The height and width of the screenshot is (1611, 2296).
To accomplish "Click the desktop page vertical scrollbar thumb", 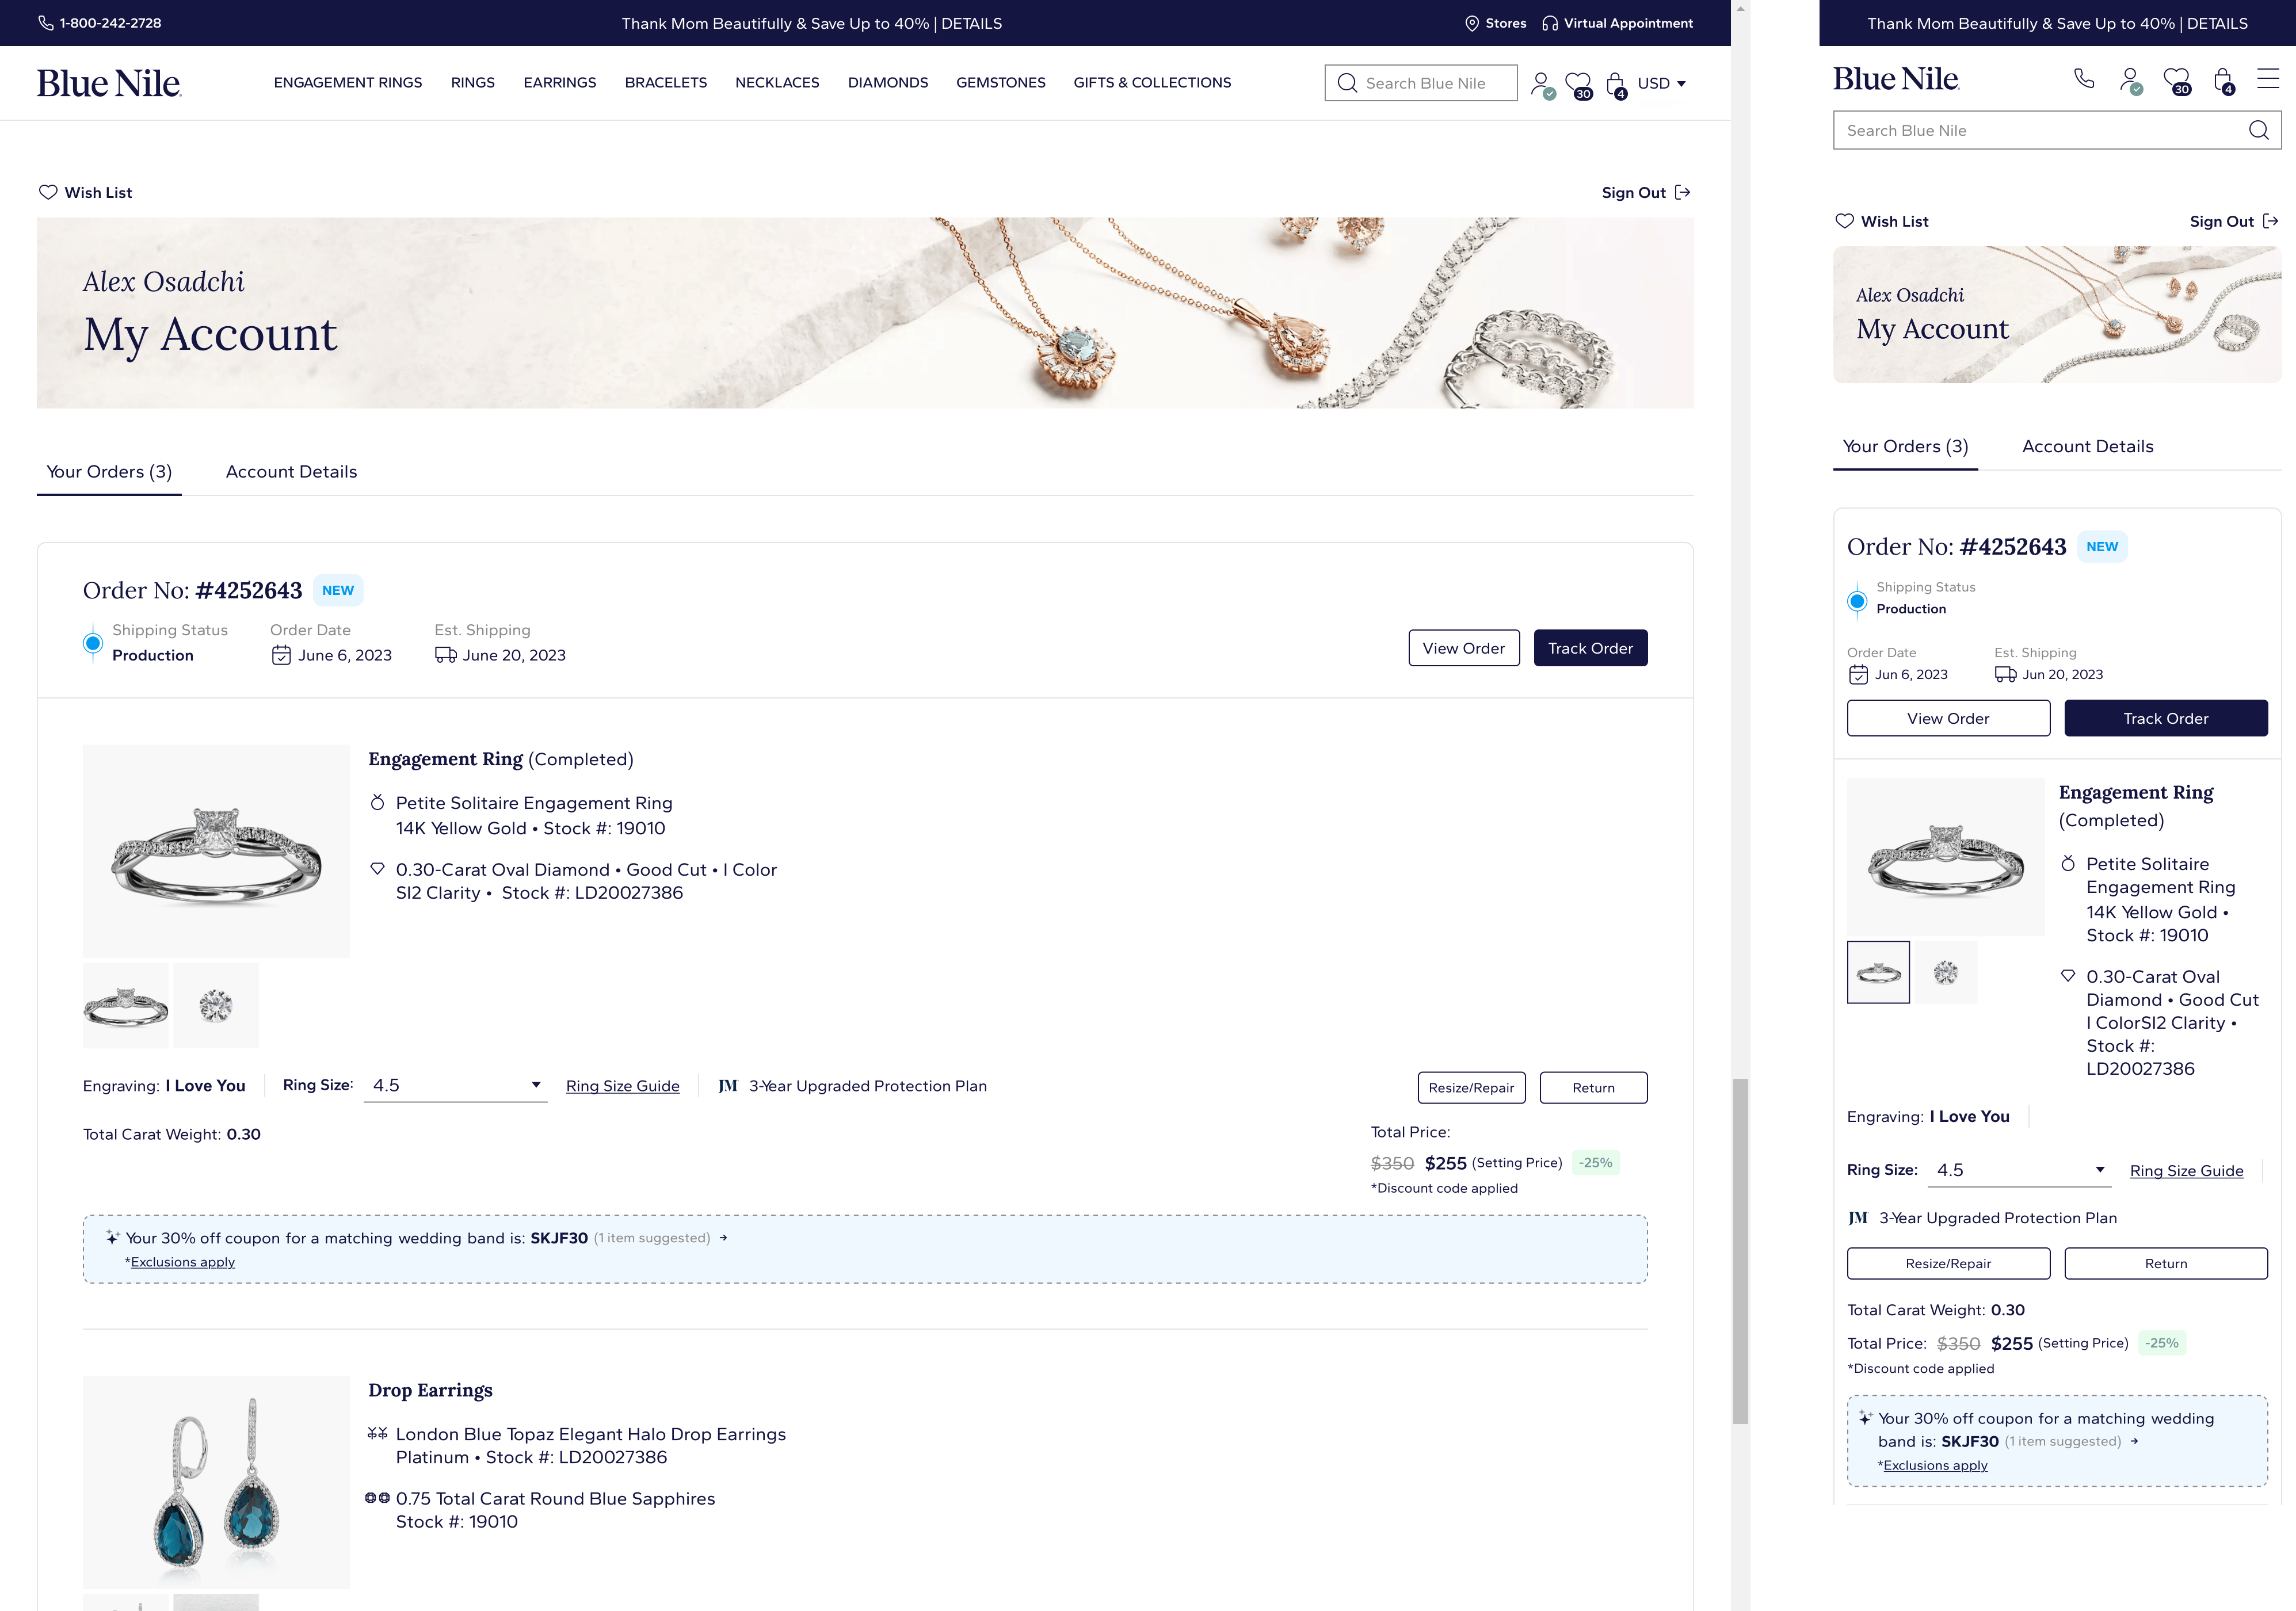I will 1740,1251.
